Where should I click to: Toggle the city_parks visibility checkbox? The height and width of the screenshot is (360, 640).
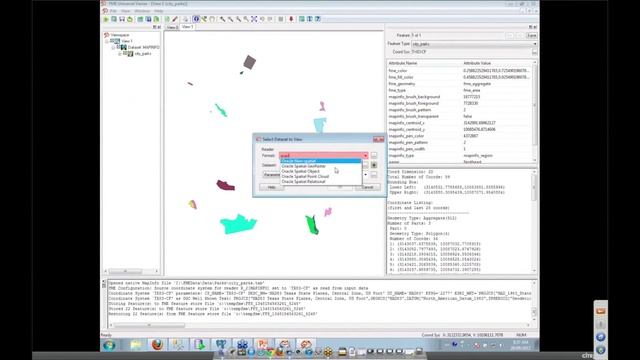(x=125, y=53)
